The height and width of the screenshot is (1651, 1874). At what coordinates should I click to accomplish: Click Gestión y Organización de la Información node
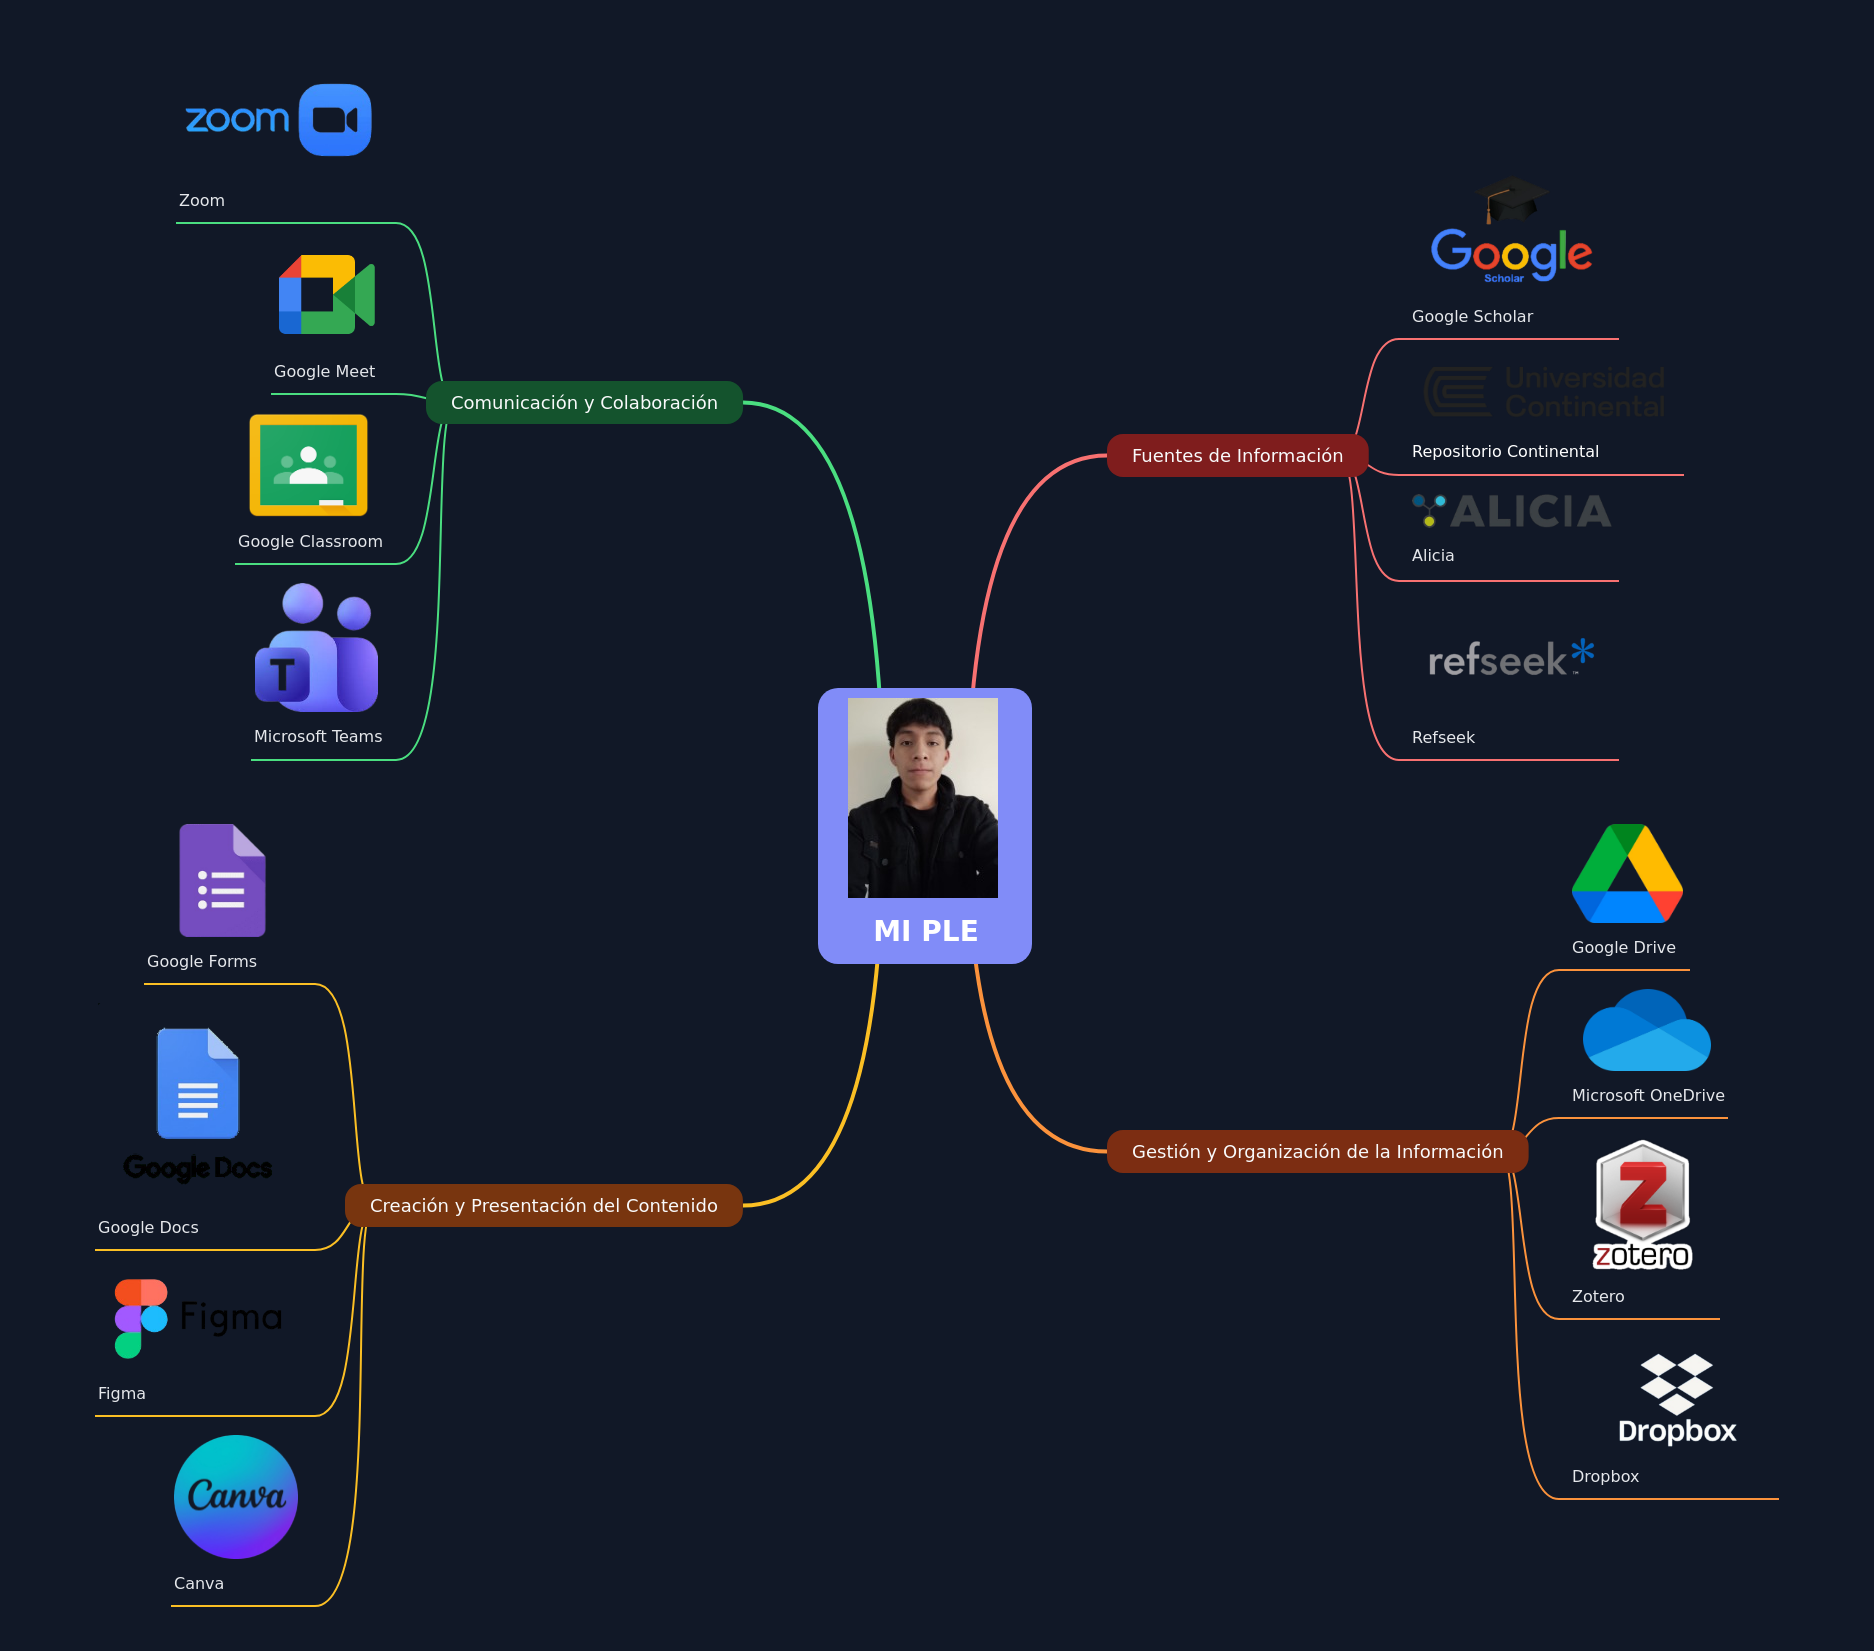coord(1317,1151)
